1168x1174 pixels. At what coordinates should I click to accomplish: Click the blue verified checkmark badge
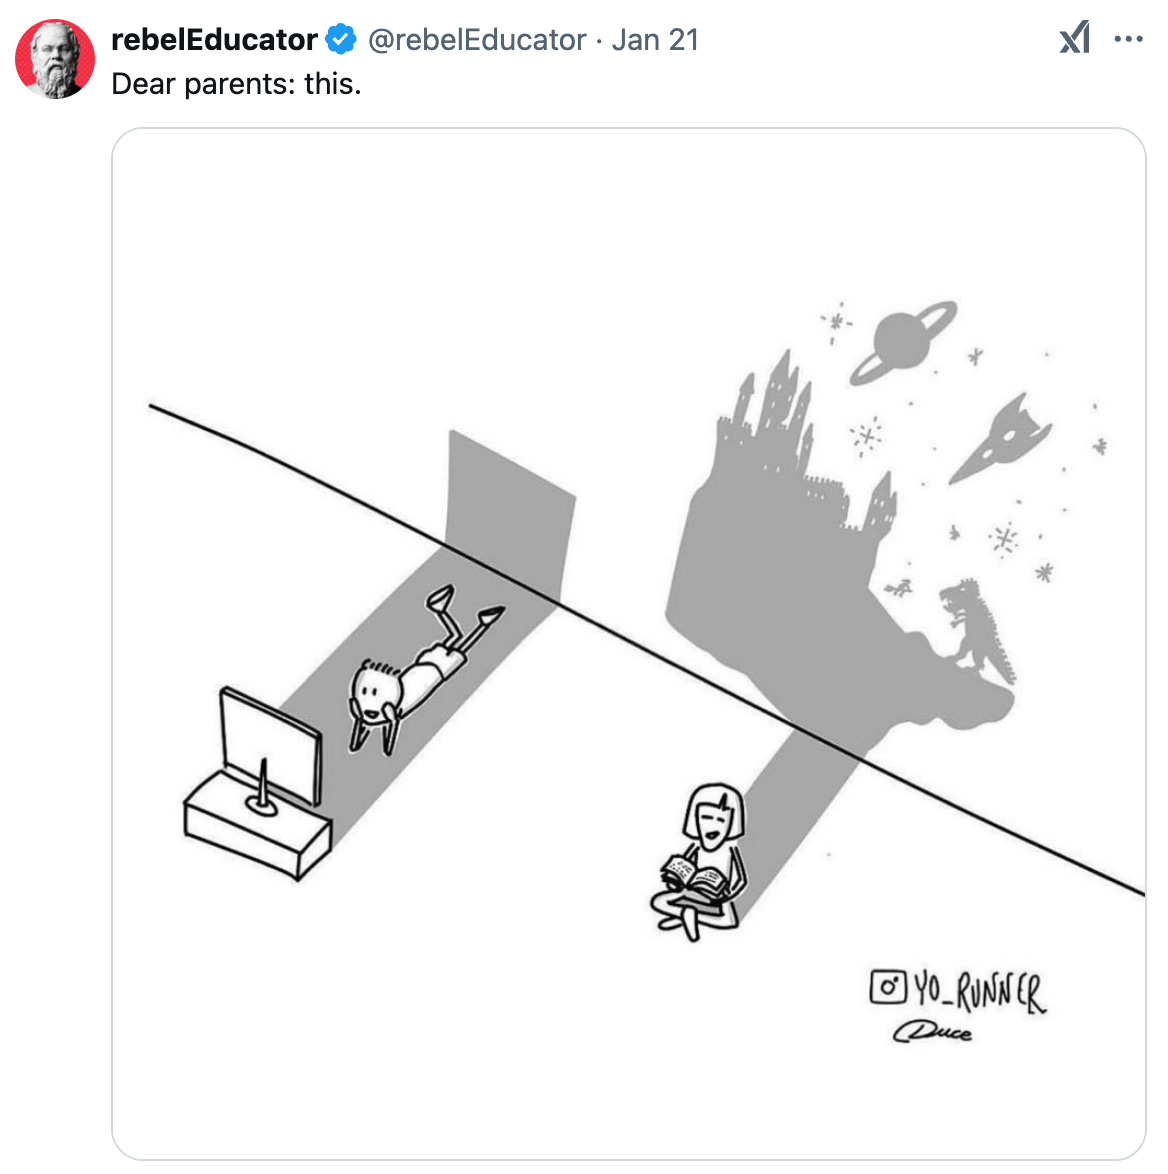pos(341,40)
